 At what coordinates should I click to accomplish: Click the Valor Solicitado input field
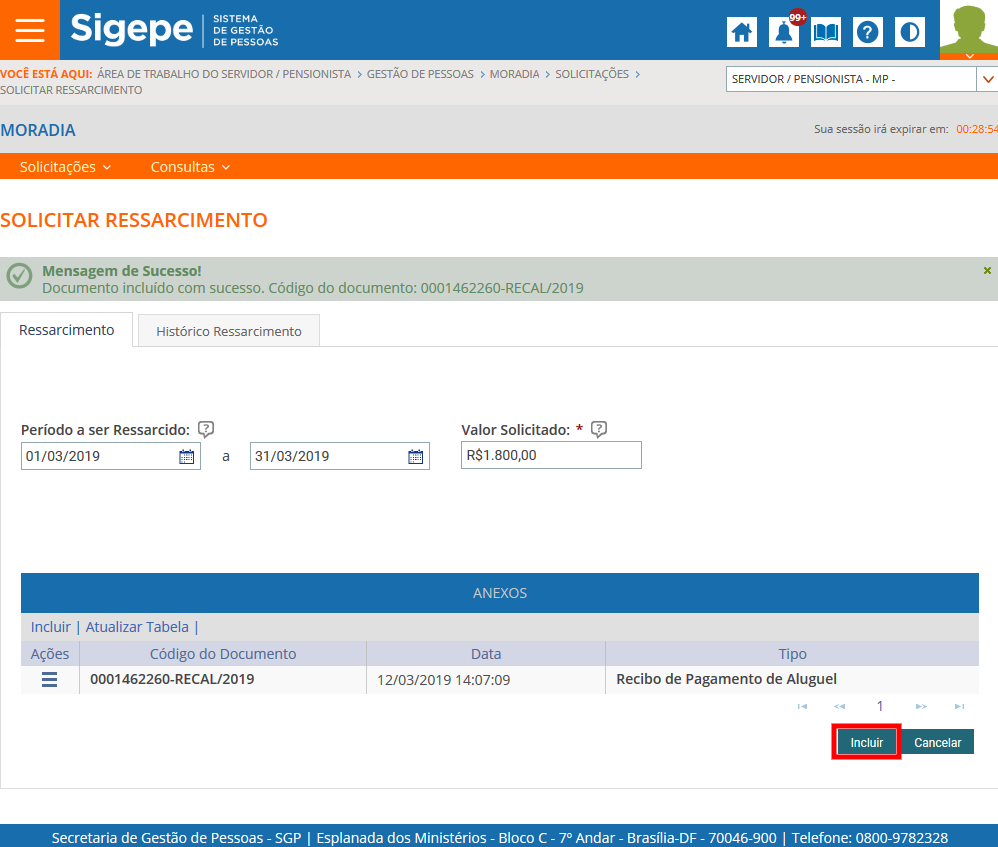pos(551,455)
